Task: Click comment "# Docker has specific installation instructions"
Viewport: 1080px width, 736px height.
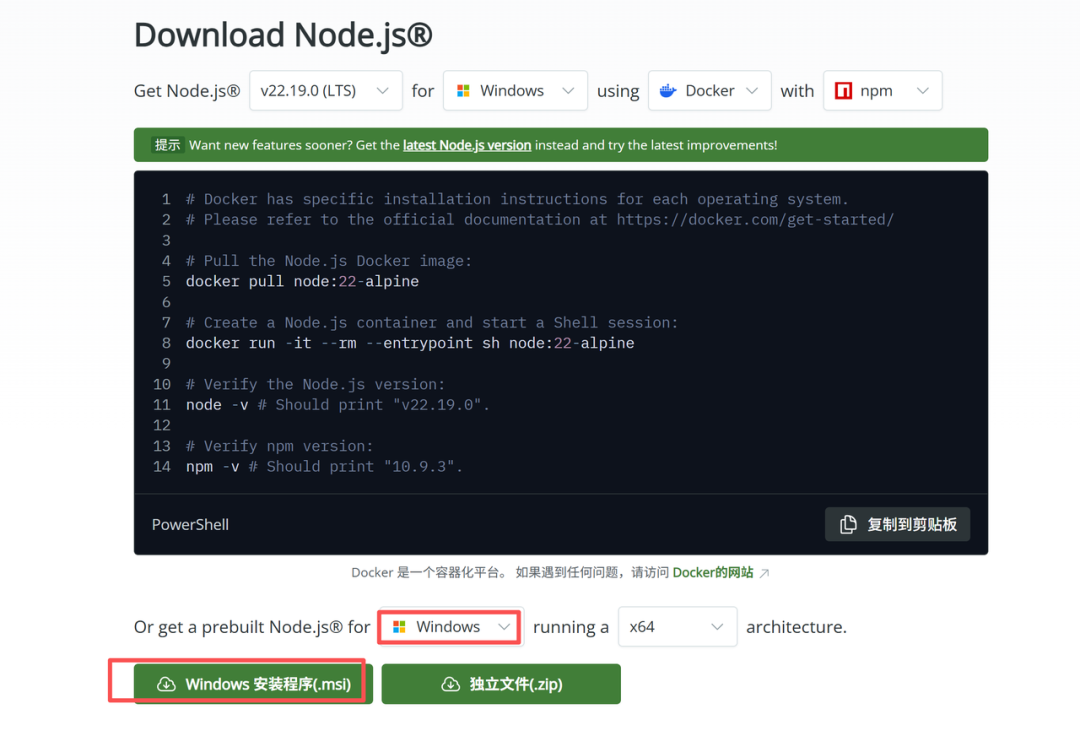Action: [x=517, y=199]
